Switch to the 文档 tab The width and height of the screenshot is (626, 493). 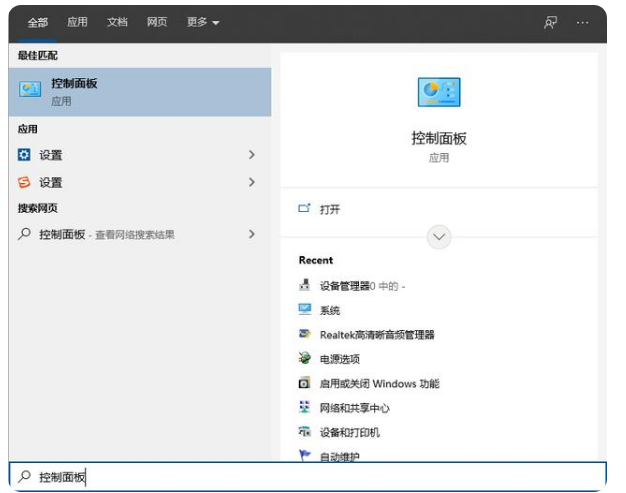tap(117, 22)
